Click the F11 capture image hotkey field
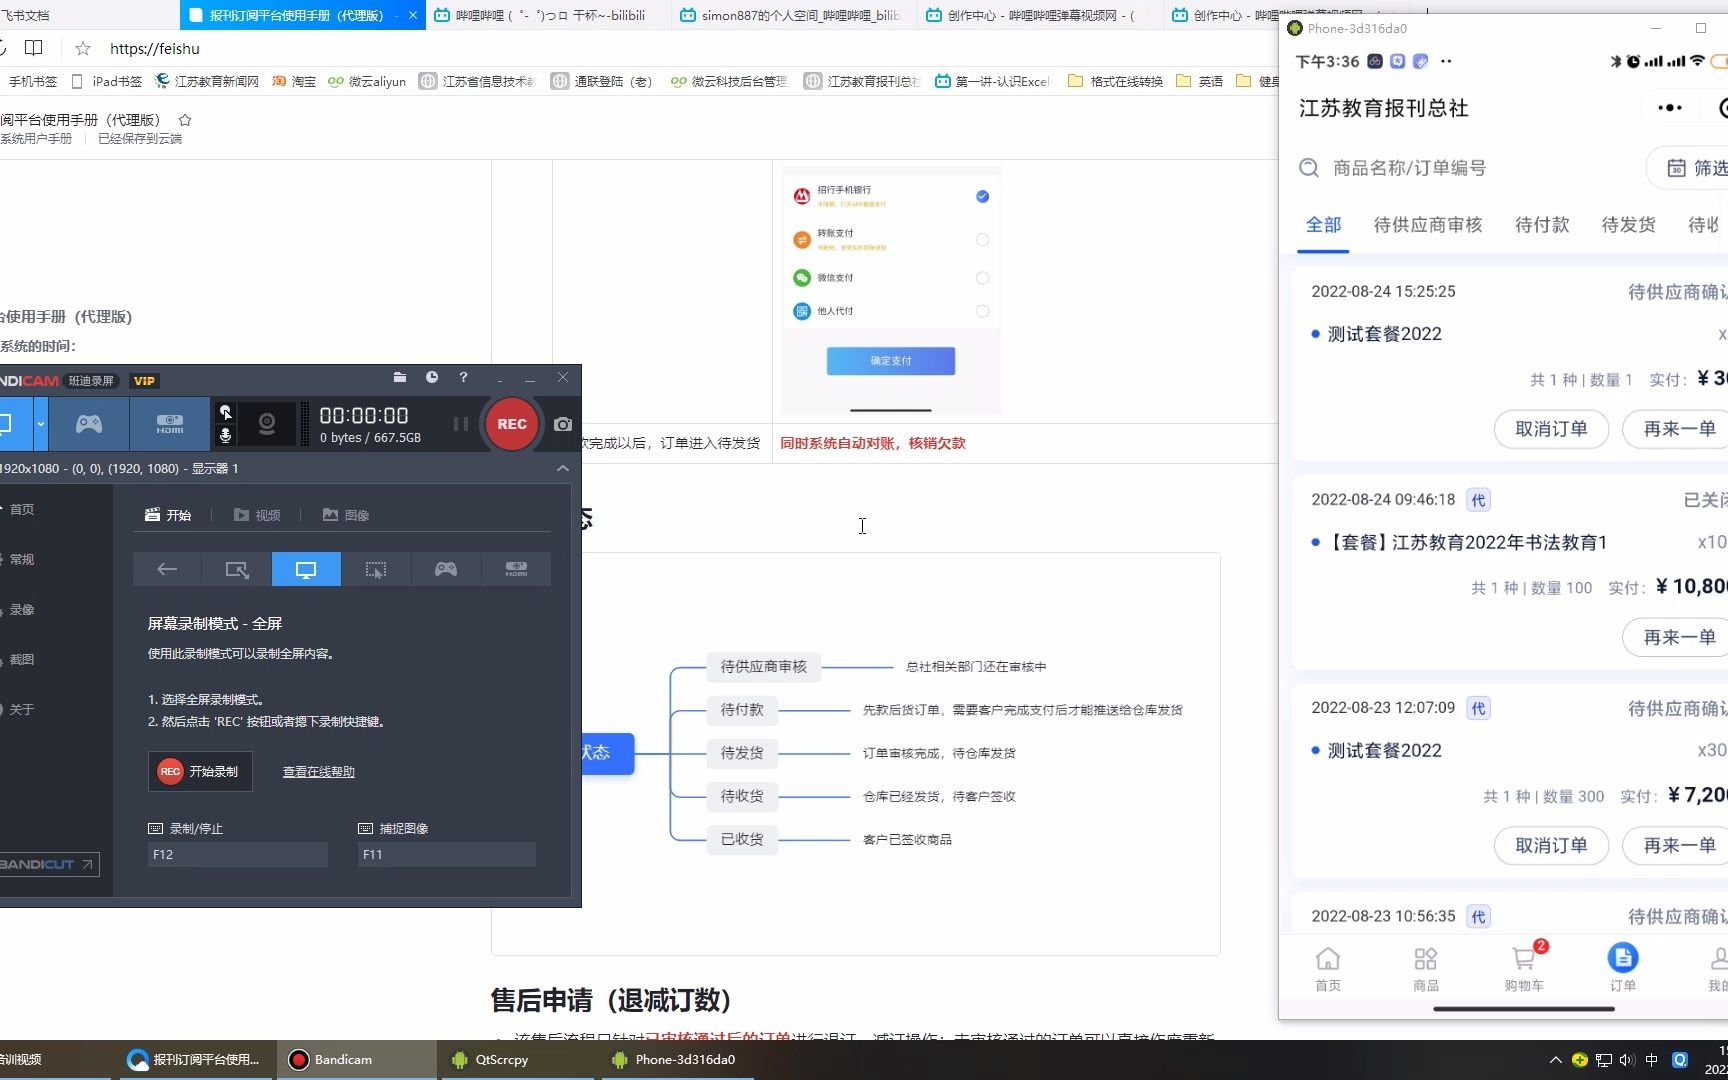Image resolution: width=1728 pixels, height=1080 pixels. click(x=447, y=854)
